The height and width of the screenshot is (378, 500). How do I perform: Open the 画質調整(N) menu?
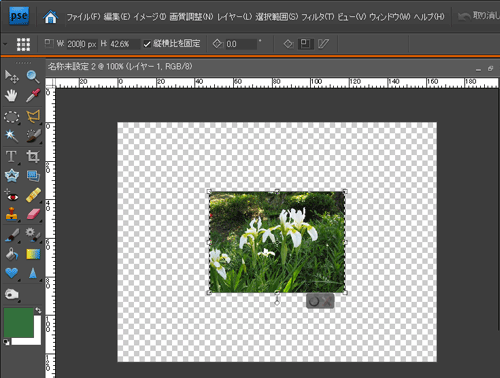pyautogui.click(x=191, y=17)
